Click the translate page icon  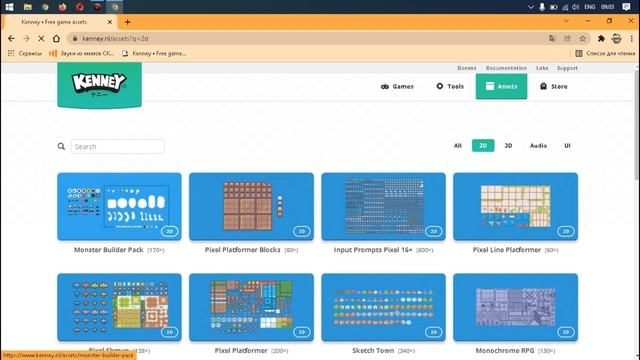(552, 38)
